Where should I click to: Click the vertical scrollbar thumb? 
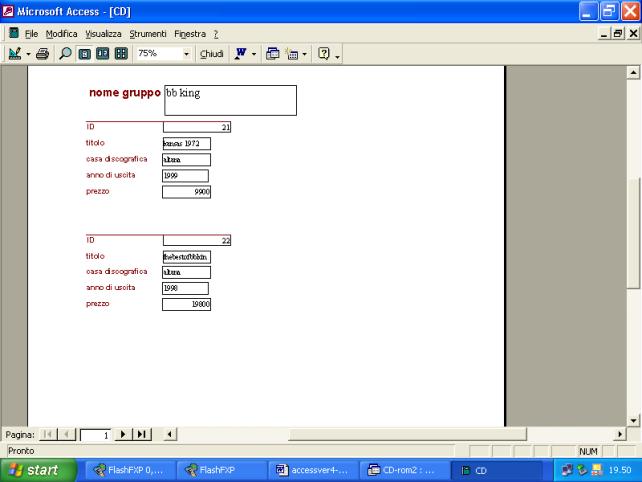[x=633, y=233]
